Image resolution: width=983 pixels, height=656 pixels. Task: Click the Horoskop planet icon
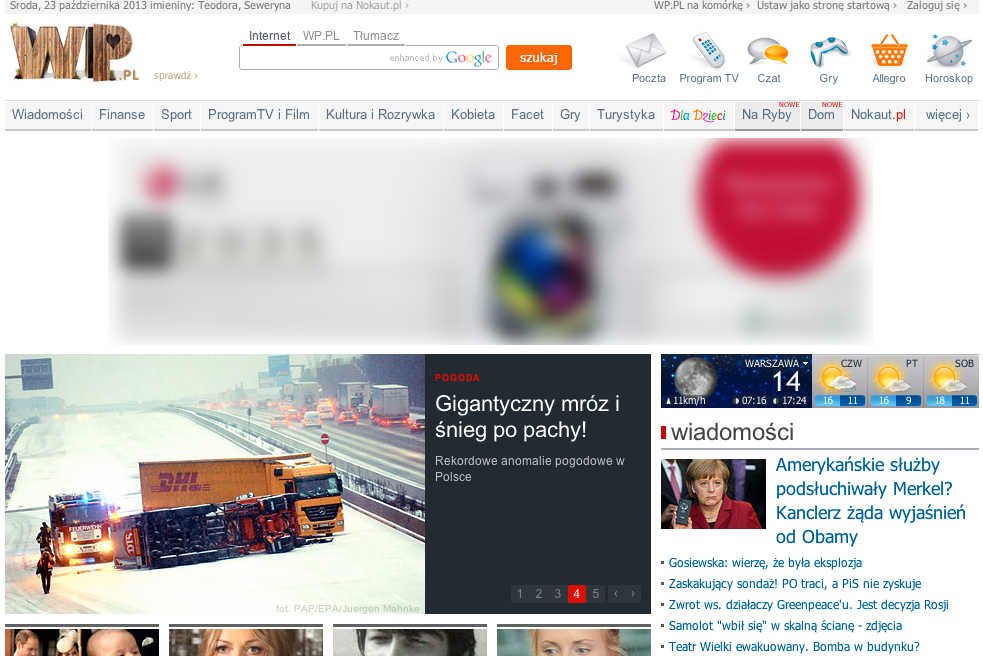coord(948,50)
